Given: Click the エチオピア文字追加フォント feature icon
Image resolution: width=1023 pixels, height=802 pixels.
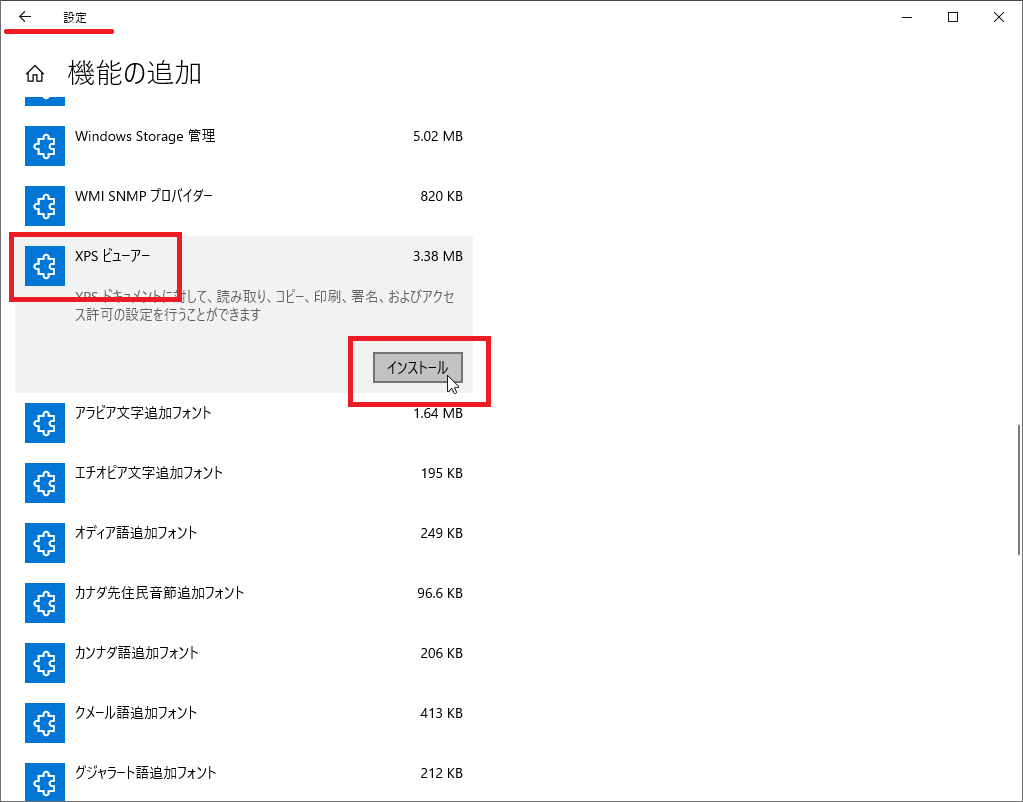Looking at the screenshot, I should (44, 484).
